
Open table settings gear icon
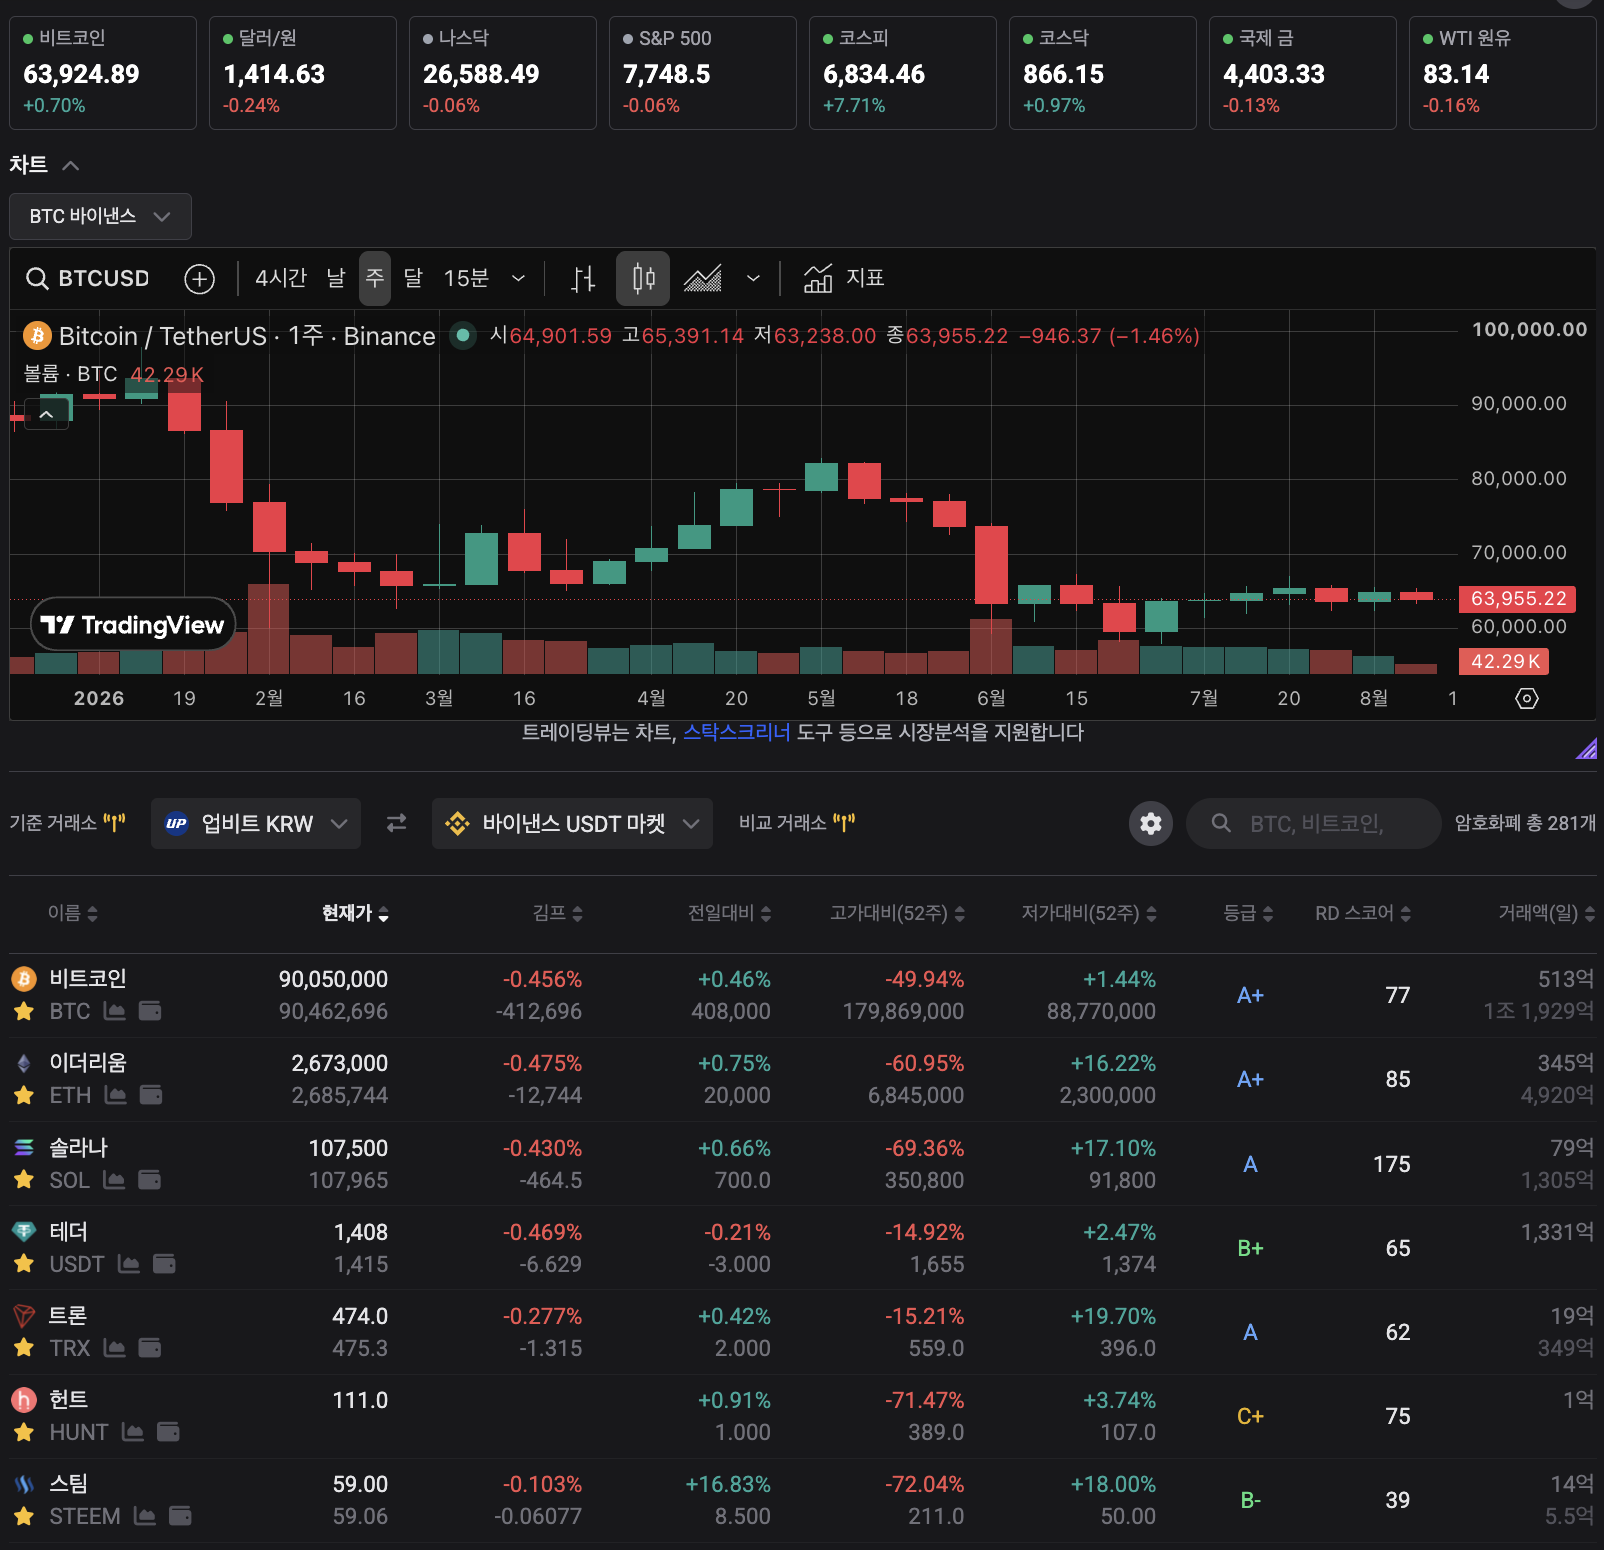(x=1151, y=823)
